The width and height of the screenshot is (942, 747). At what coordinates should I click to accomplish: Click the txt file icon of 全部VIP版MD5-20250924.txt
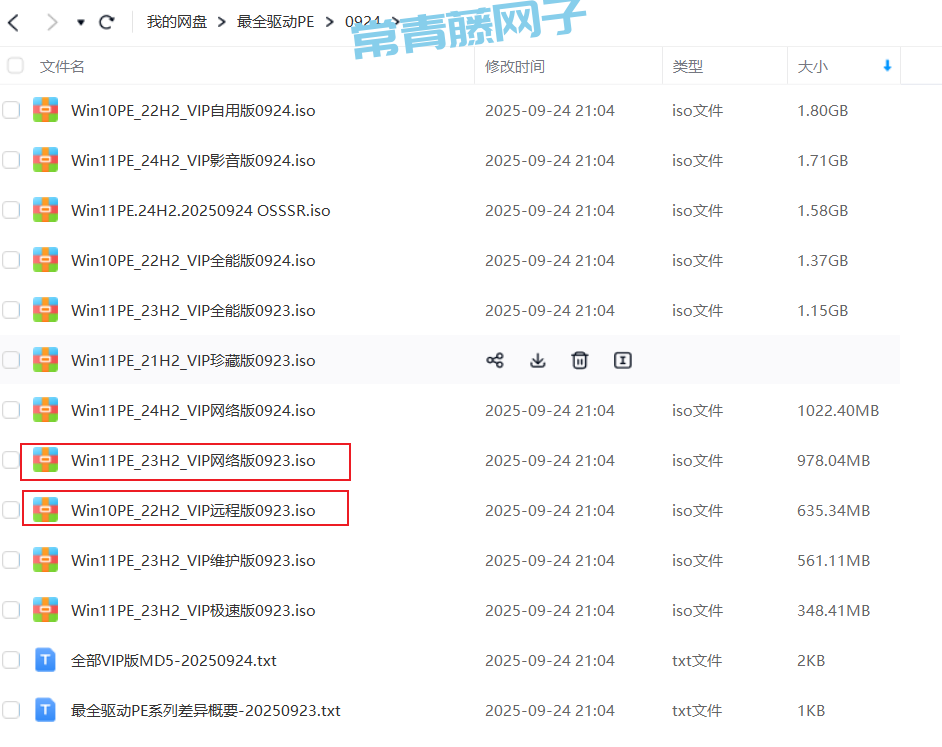(45, 660)
